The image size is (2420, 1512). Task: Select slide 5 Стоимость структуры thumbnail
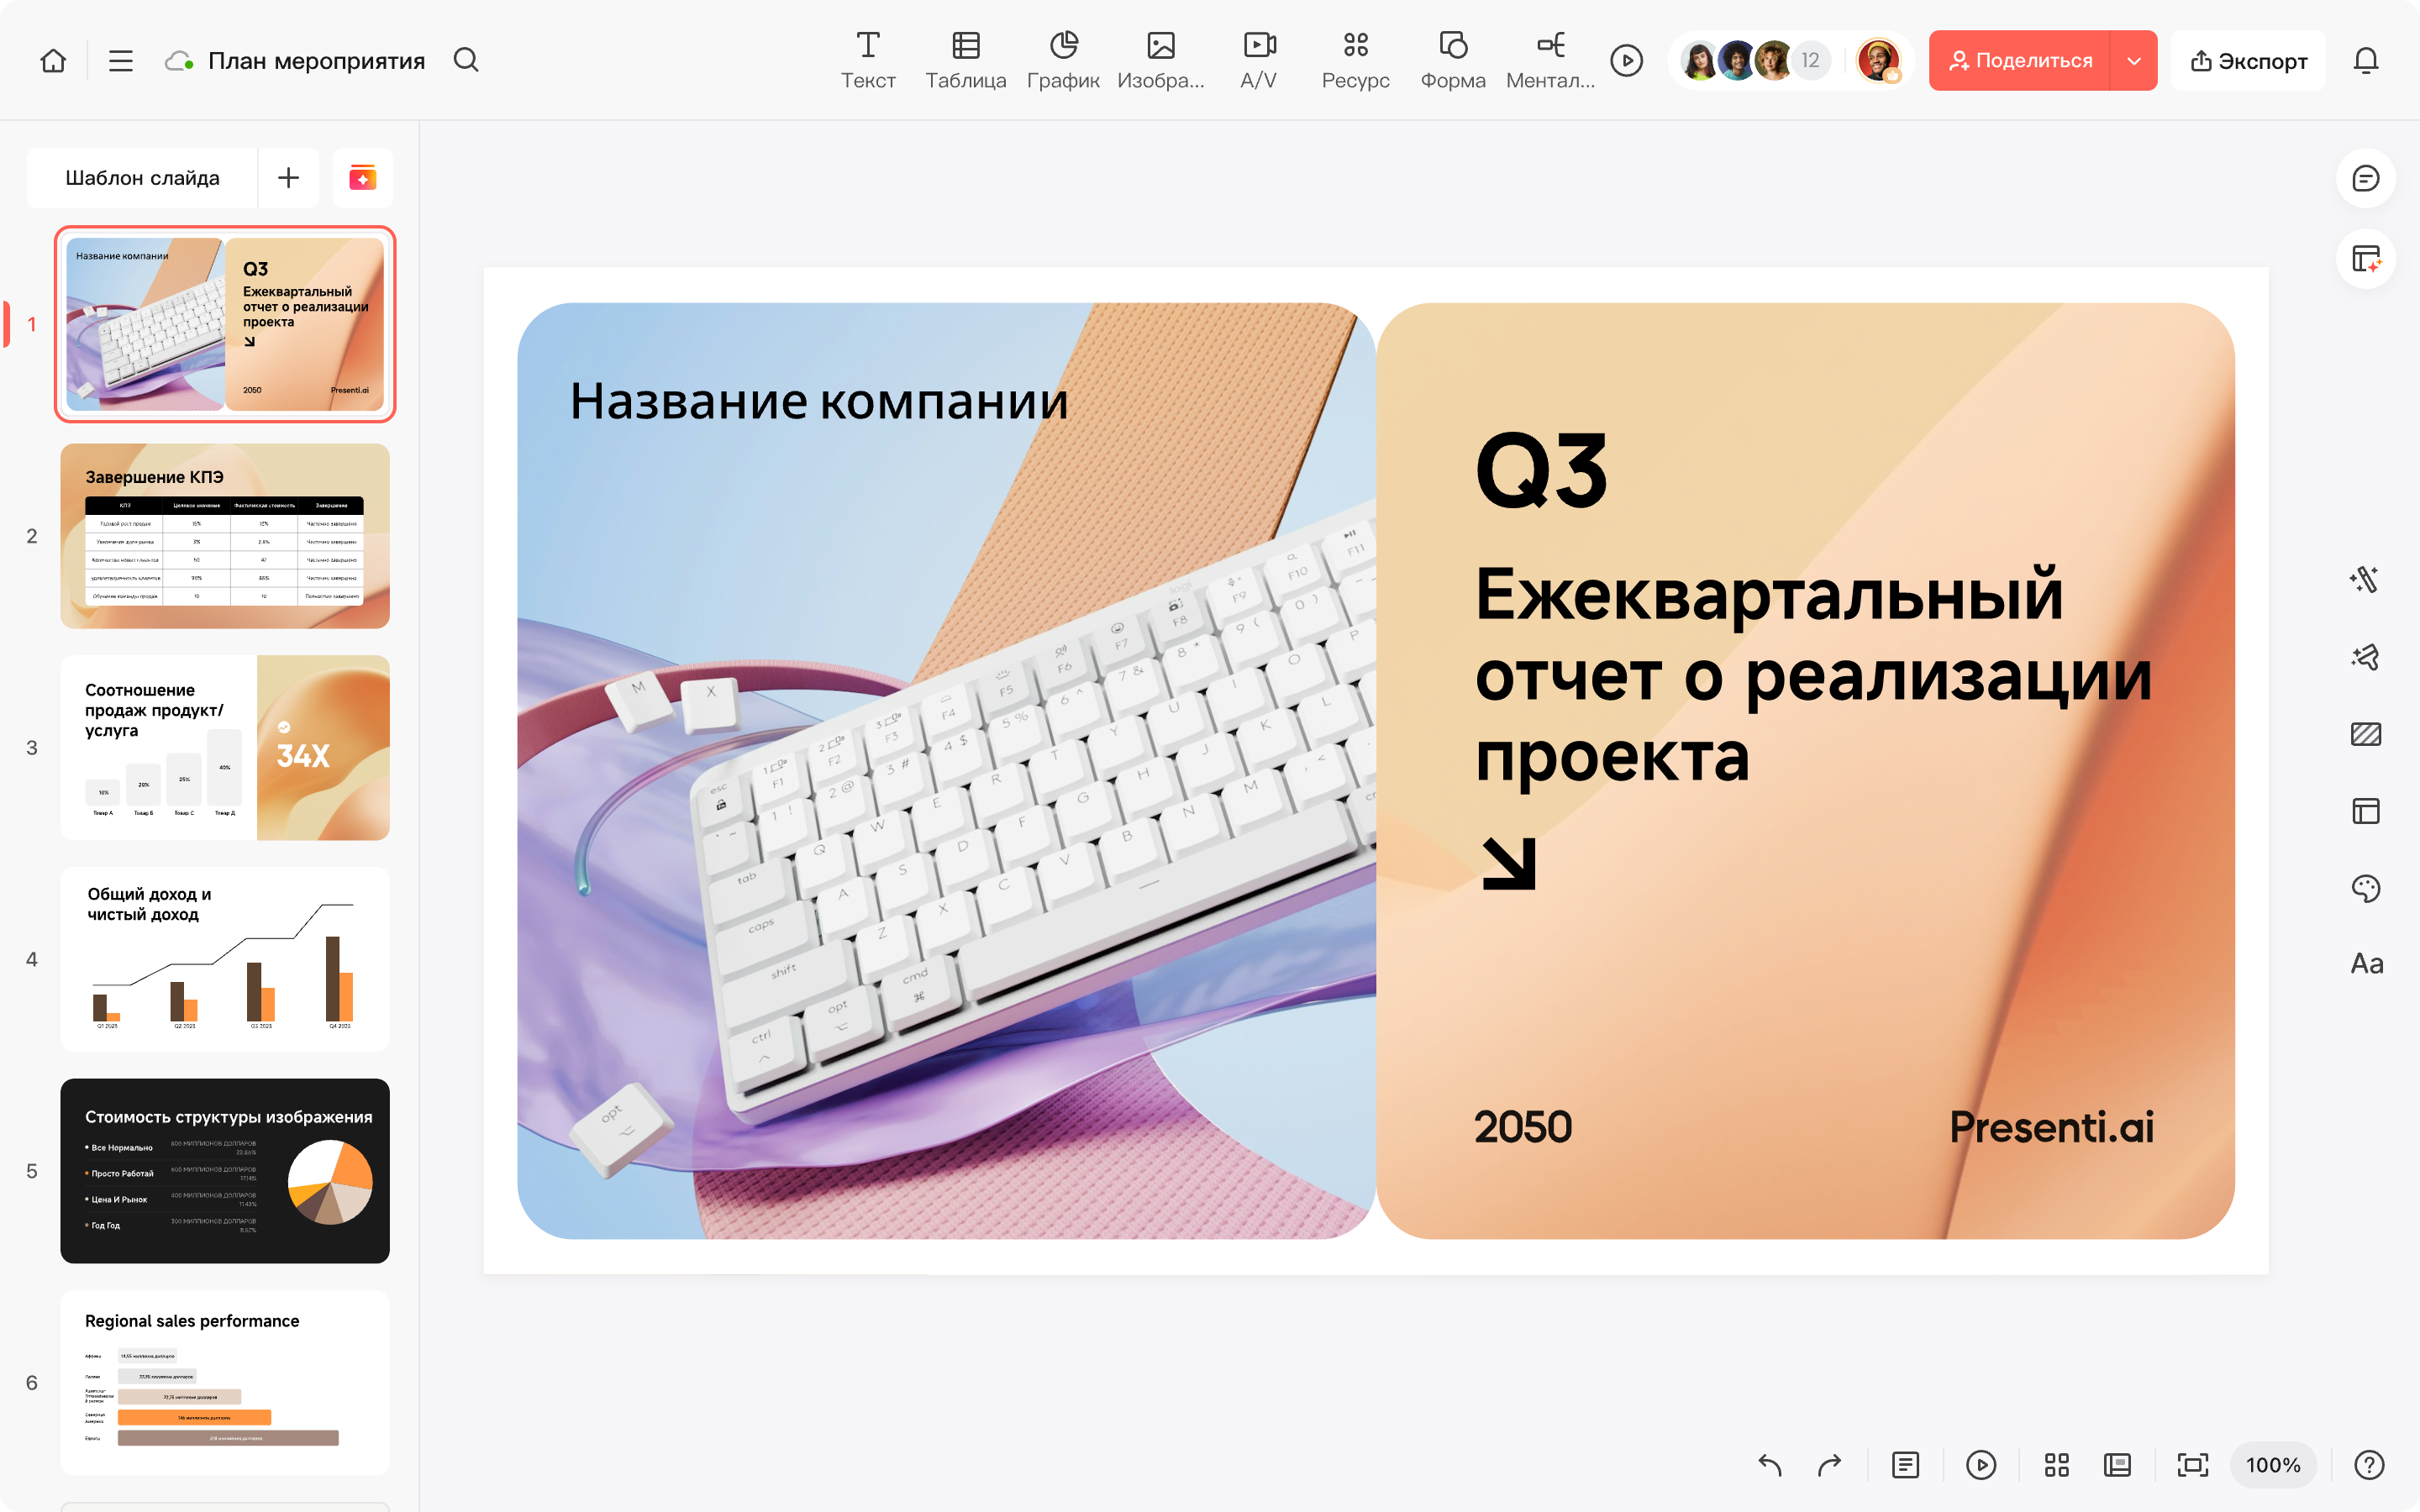(225, 1170)
